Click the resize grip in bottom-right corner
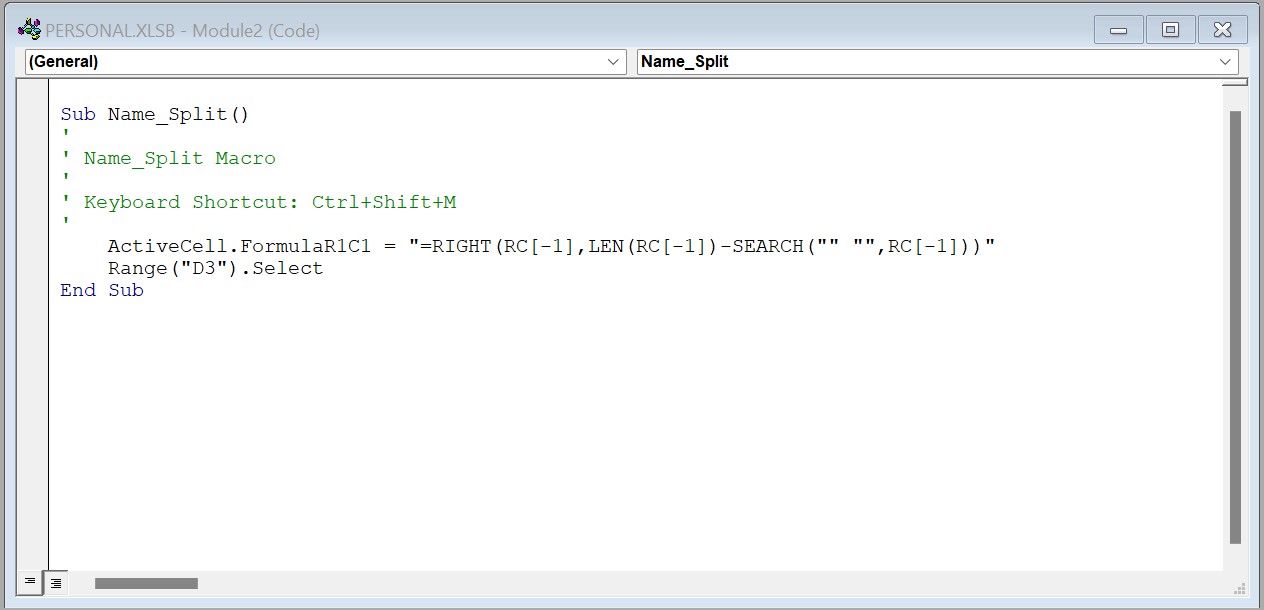Screen dimensions: 1264x610 point(1239,587)
